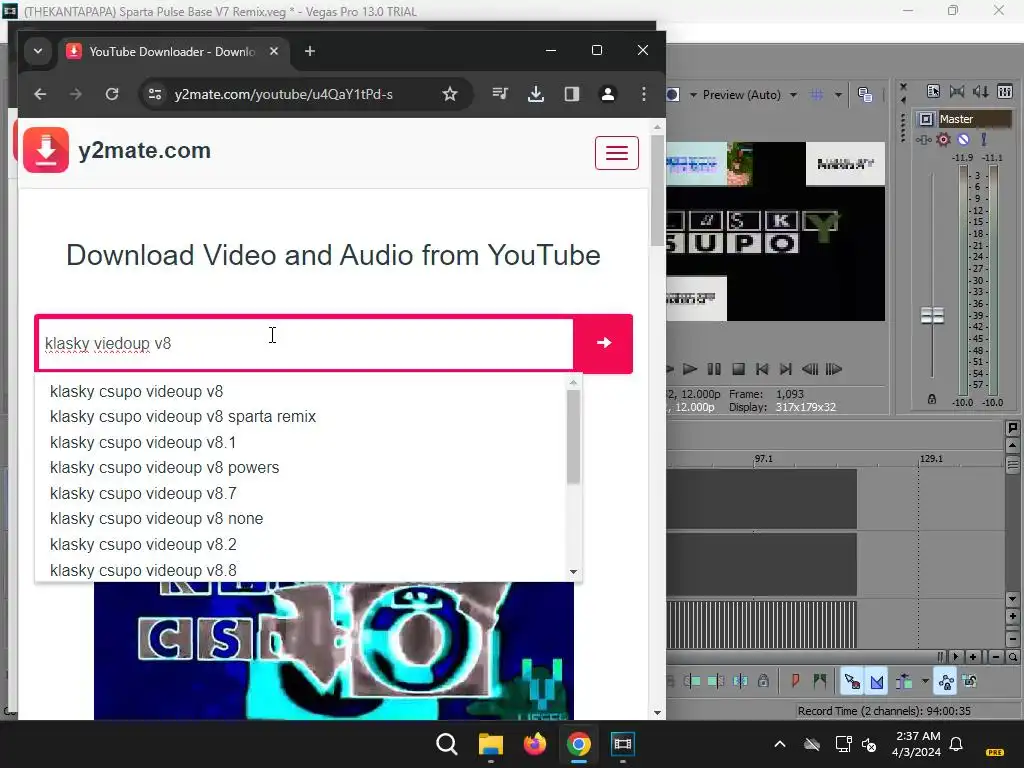1024x768 pixels.
Task: Select suggestion "klasky csupo videoup v8 sparta remix"
Action: tap(183, 417)
